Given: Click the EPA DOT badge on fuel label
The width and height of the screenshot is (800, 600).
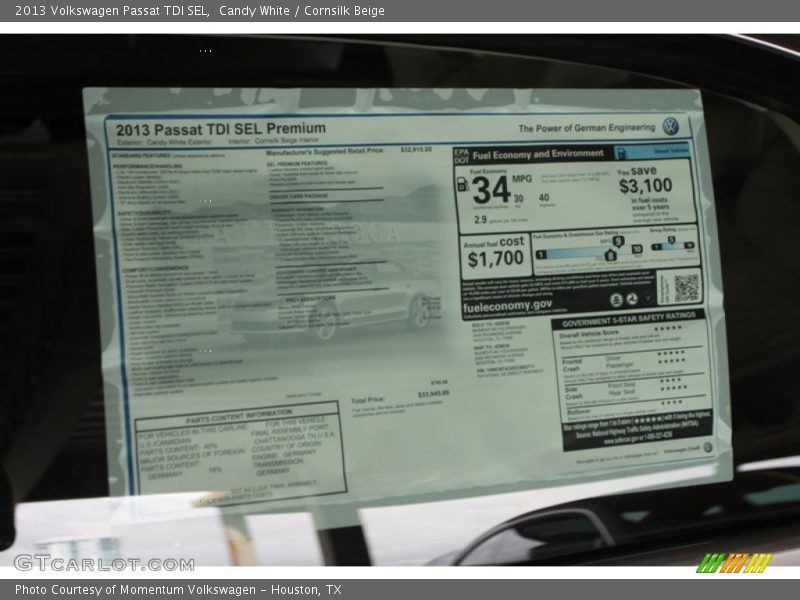Looking at the screenshot, I should (x=461, y=155).
